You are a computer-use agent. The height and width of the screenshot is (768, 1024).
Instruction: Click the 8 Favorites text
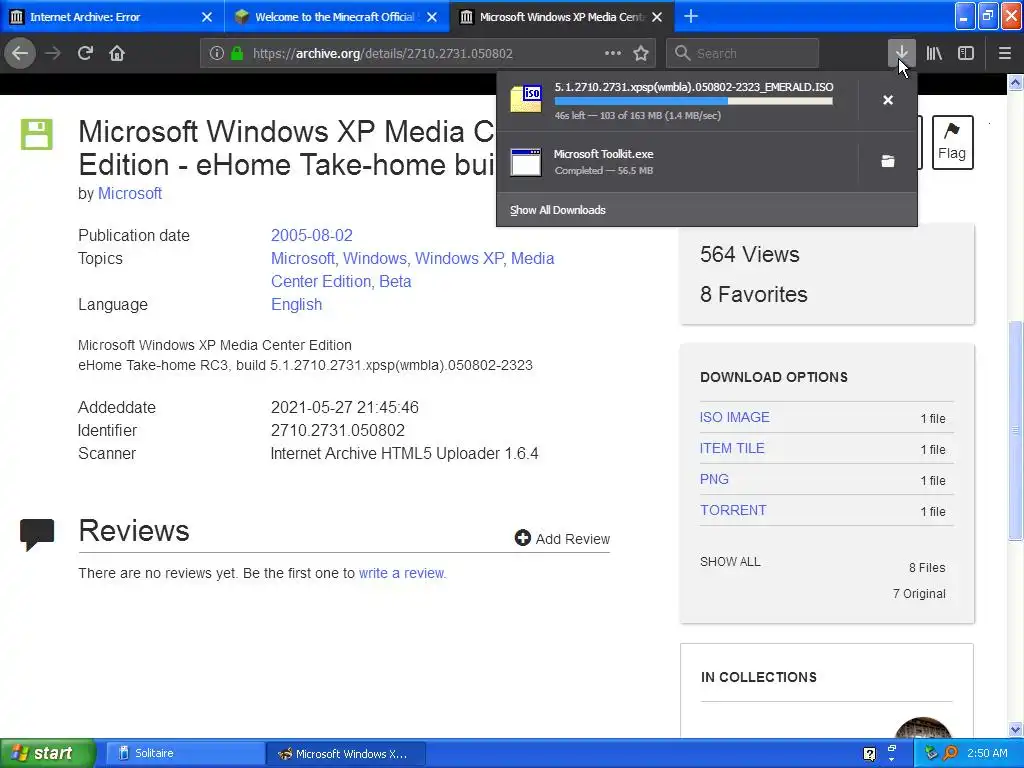tap(754, 295)
